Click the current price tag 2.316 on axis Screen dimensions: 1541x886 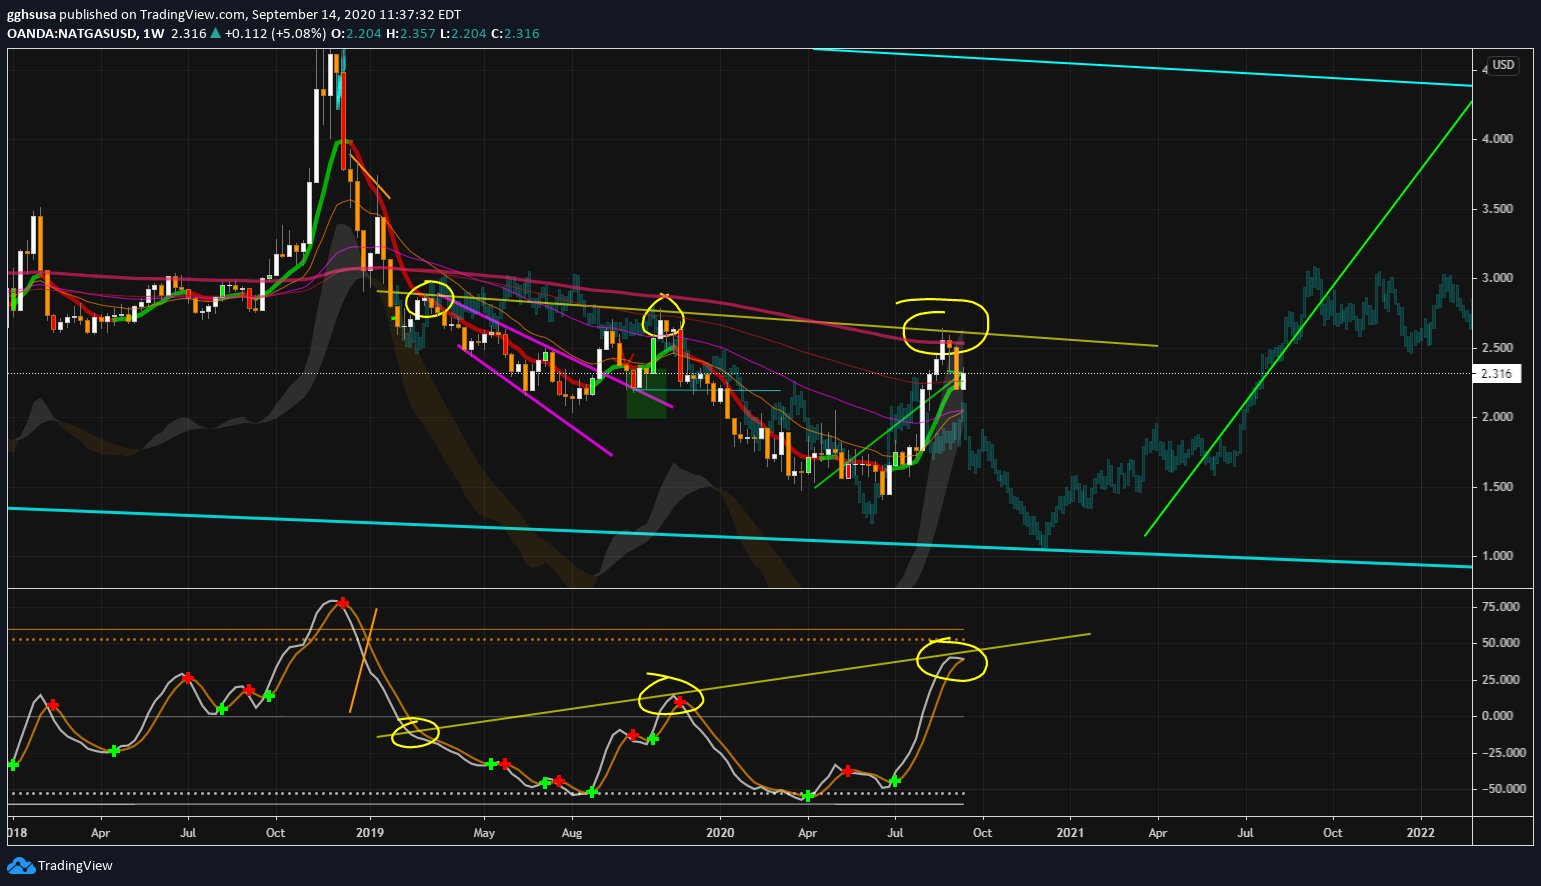(x=1496, y=373)
